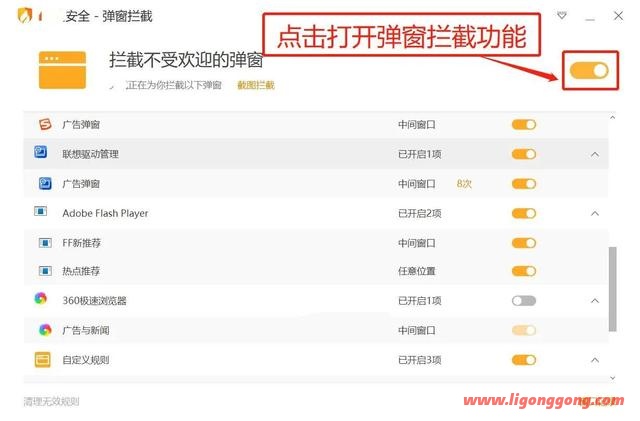Toggle 广告弹窗 switch showing 8次

coord(524,184)
